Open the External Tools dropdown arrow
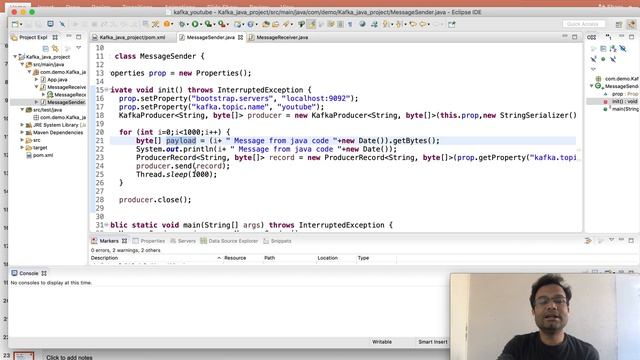Screen dimensions: 640x360 coord(228,24)
